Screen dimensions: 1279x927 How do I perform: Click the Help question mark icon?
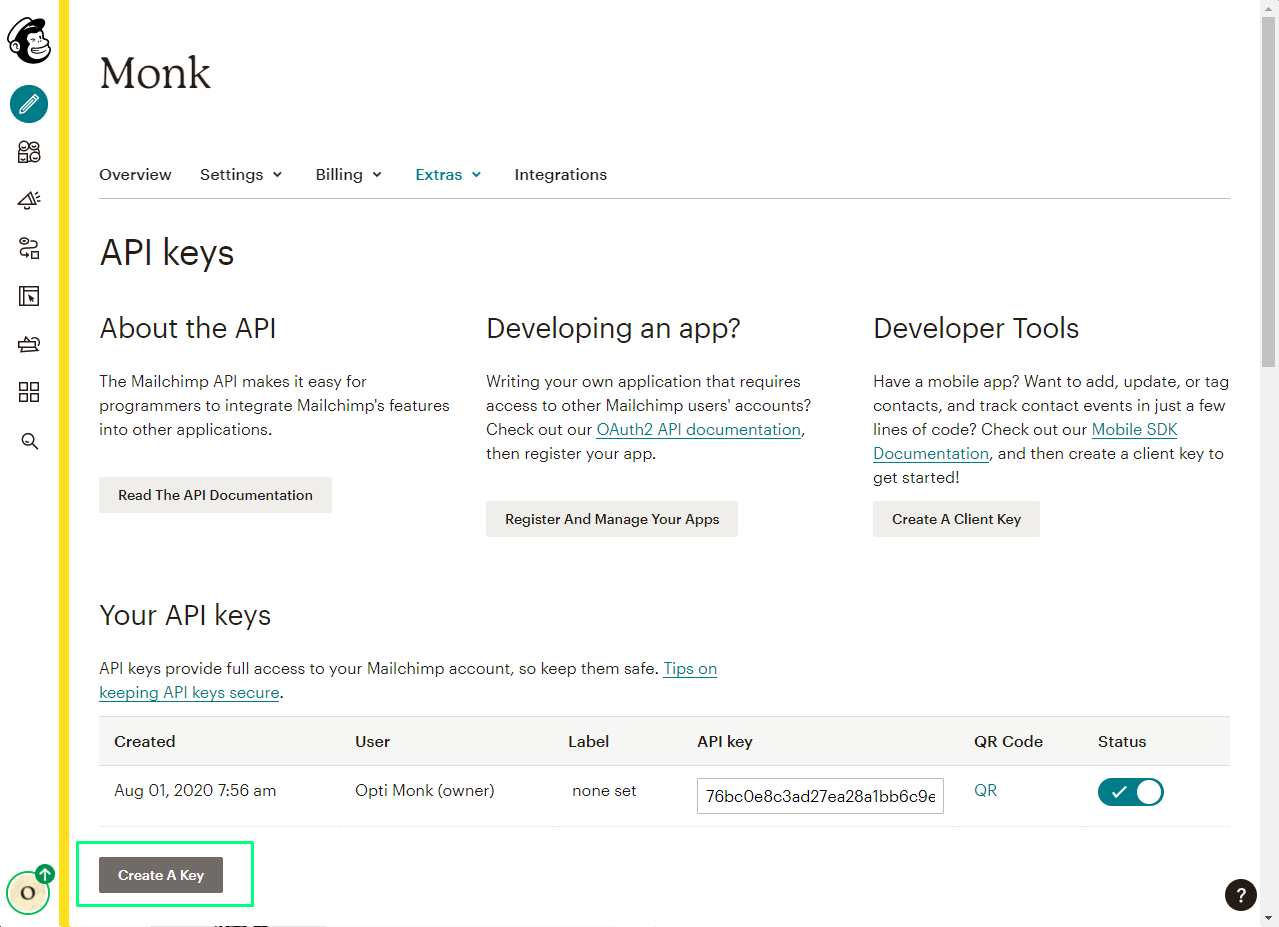pos(1241,895)
